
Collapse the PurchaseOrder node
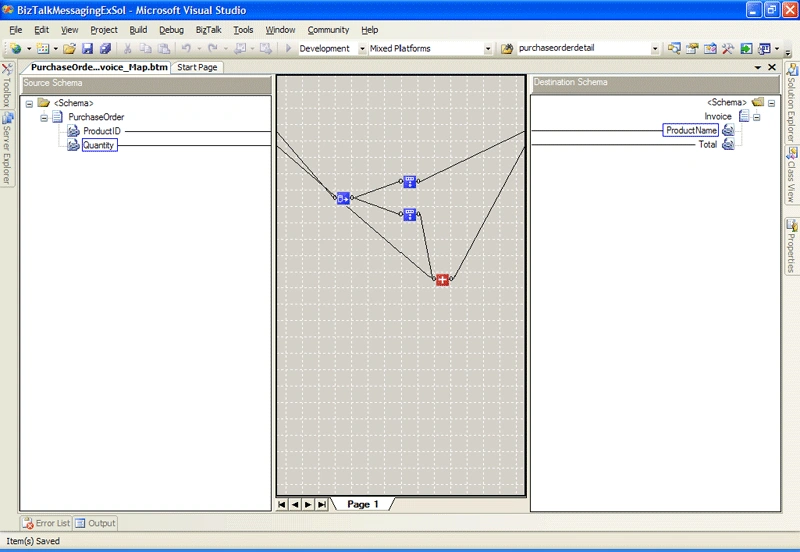(44, 118)
